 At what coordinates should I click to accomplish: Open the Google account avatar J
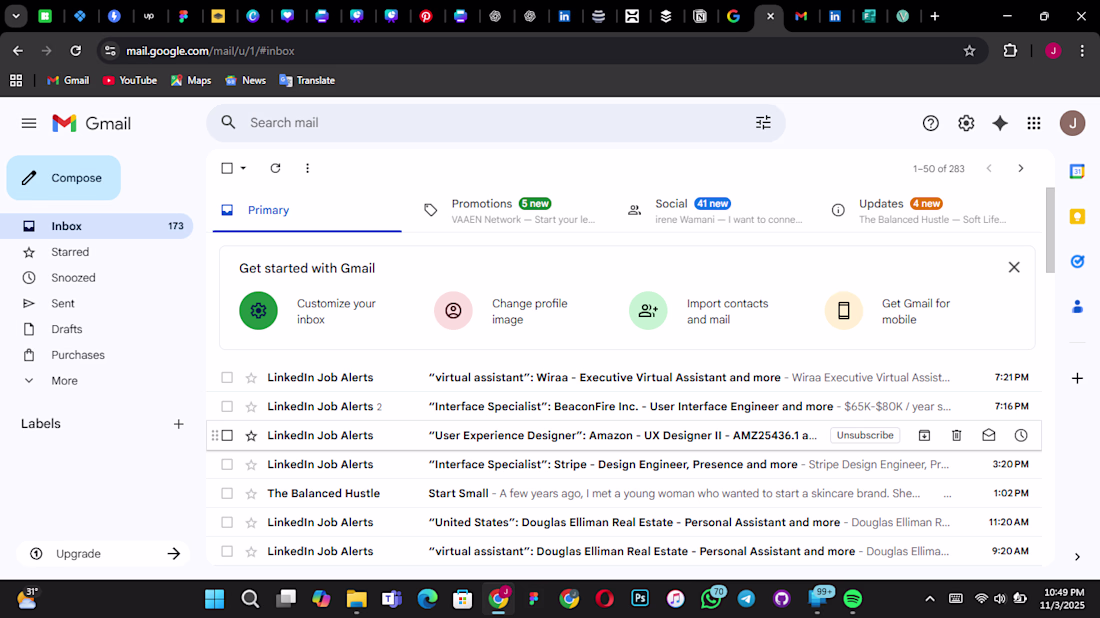pos(1072,123)
